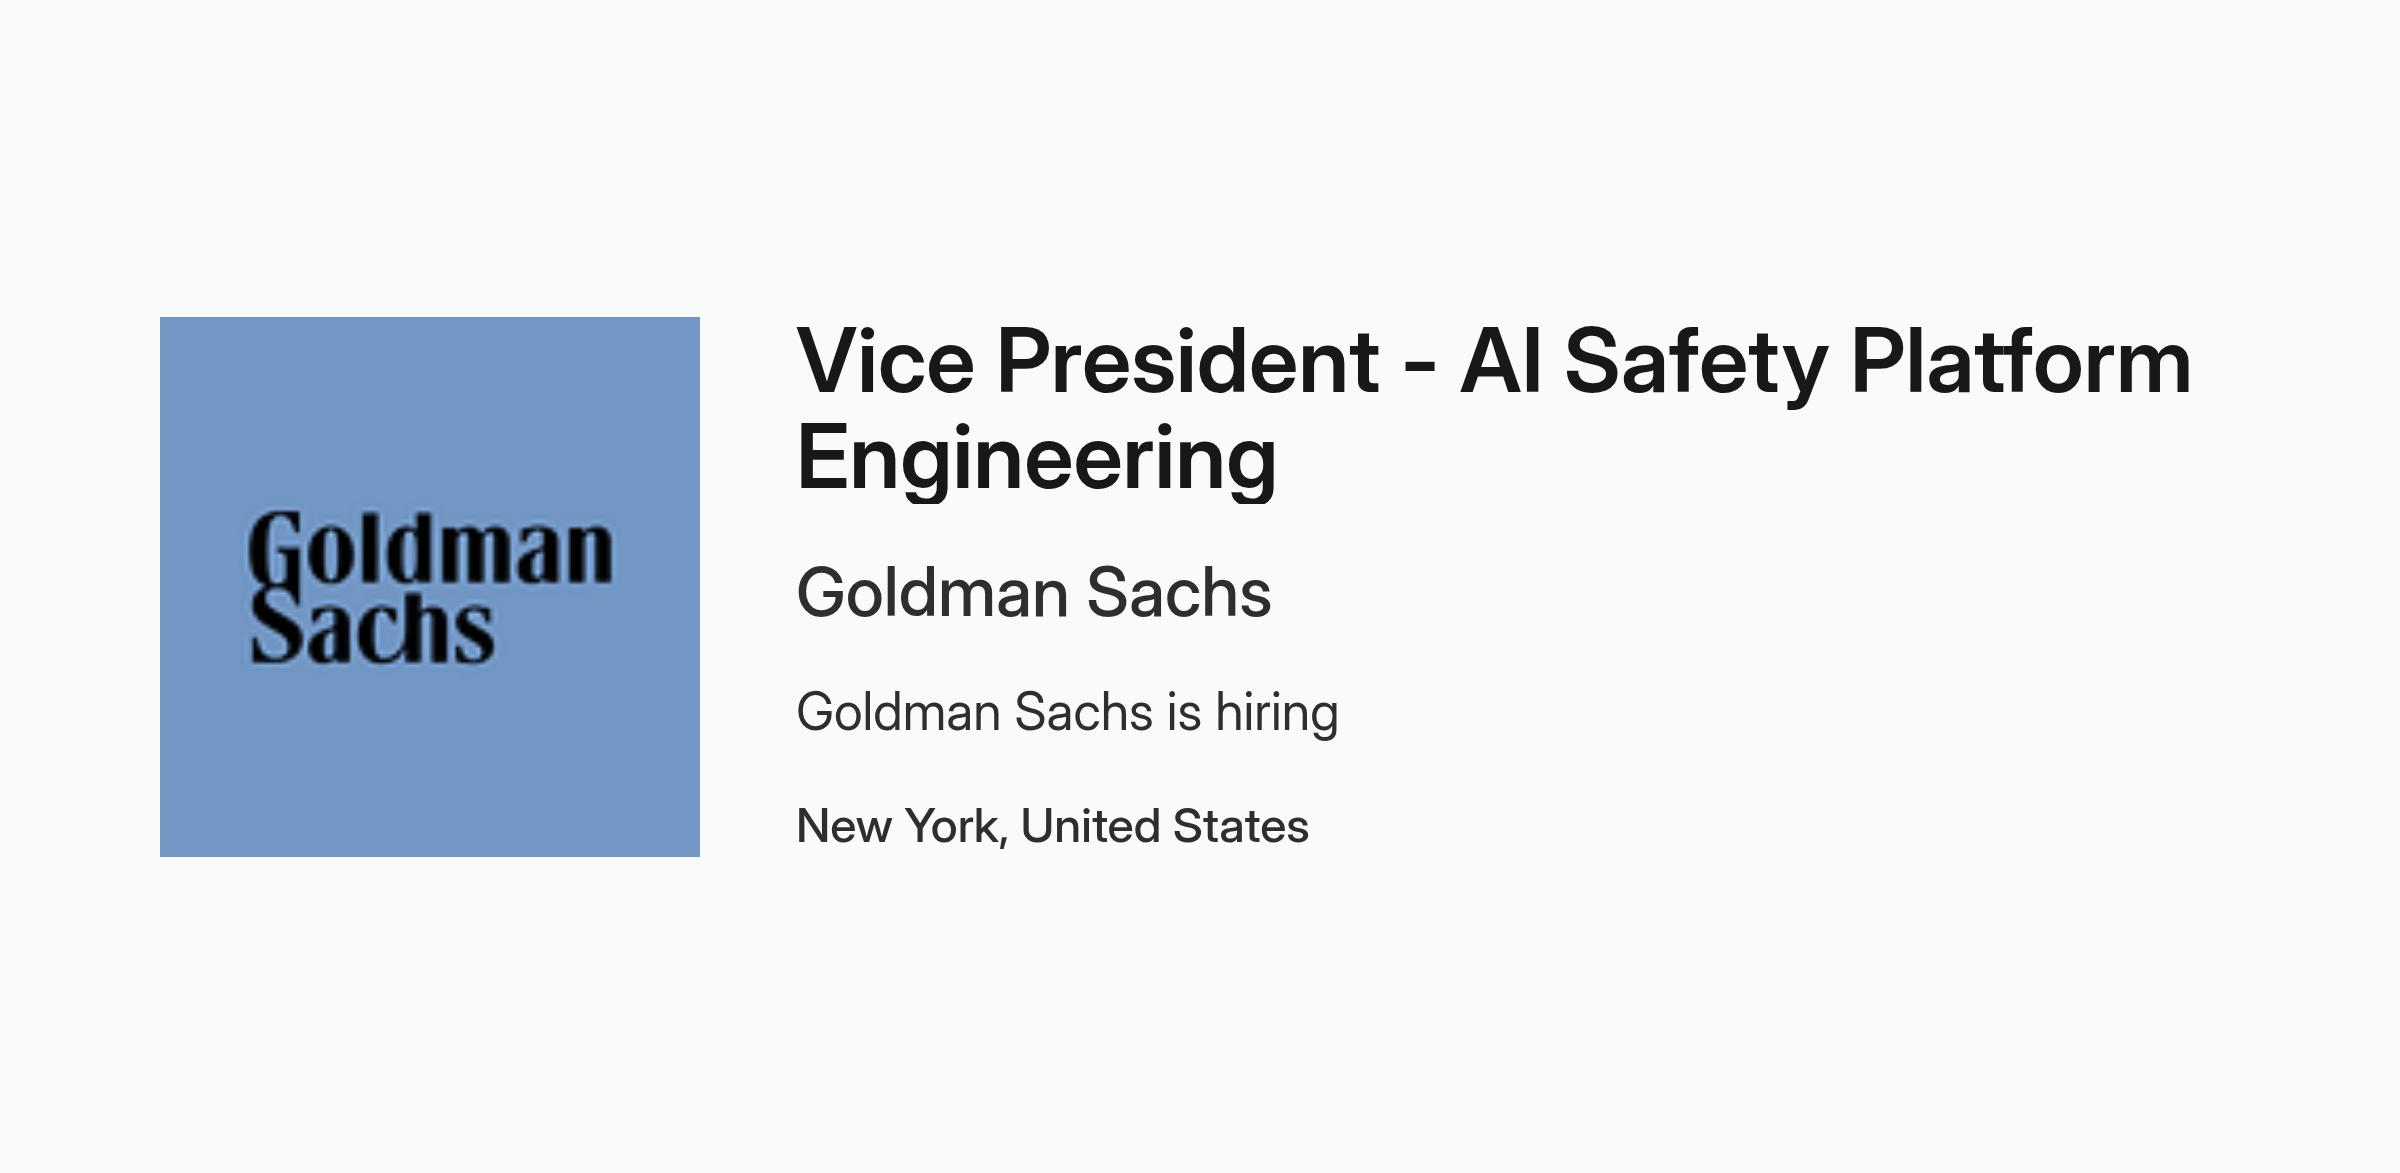
Task: Click the word Safety in the job title
Action: point(1696,365)
